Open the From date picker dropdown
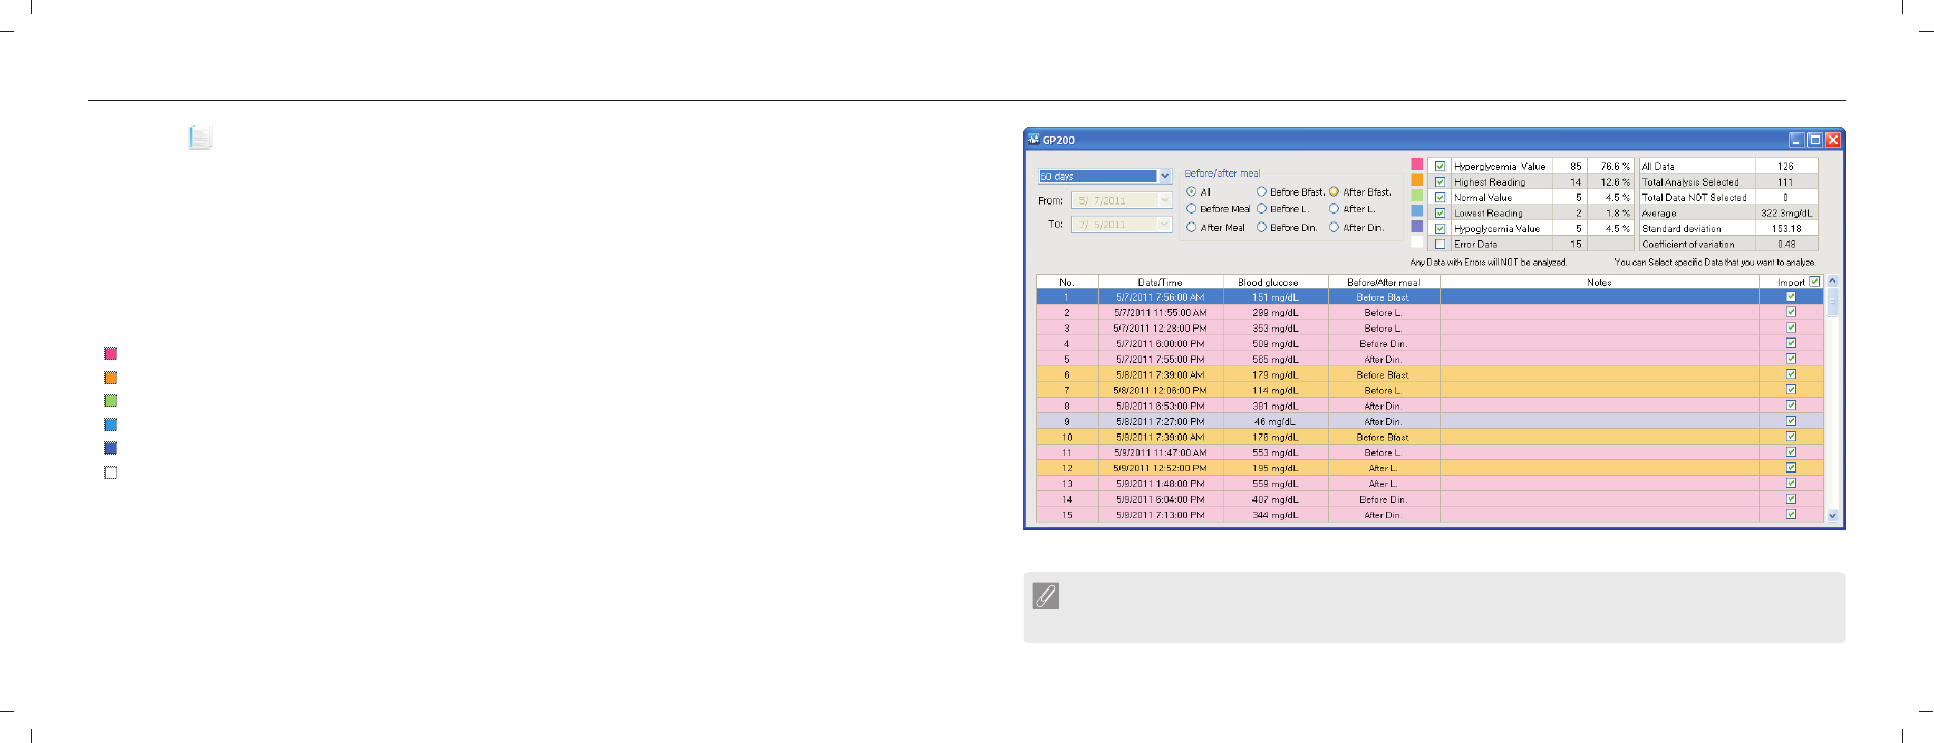 coord(1165,200)
